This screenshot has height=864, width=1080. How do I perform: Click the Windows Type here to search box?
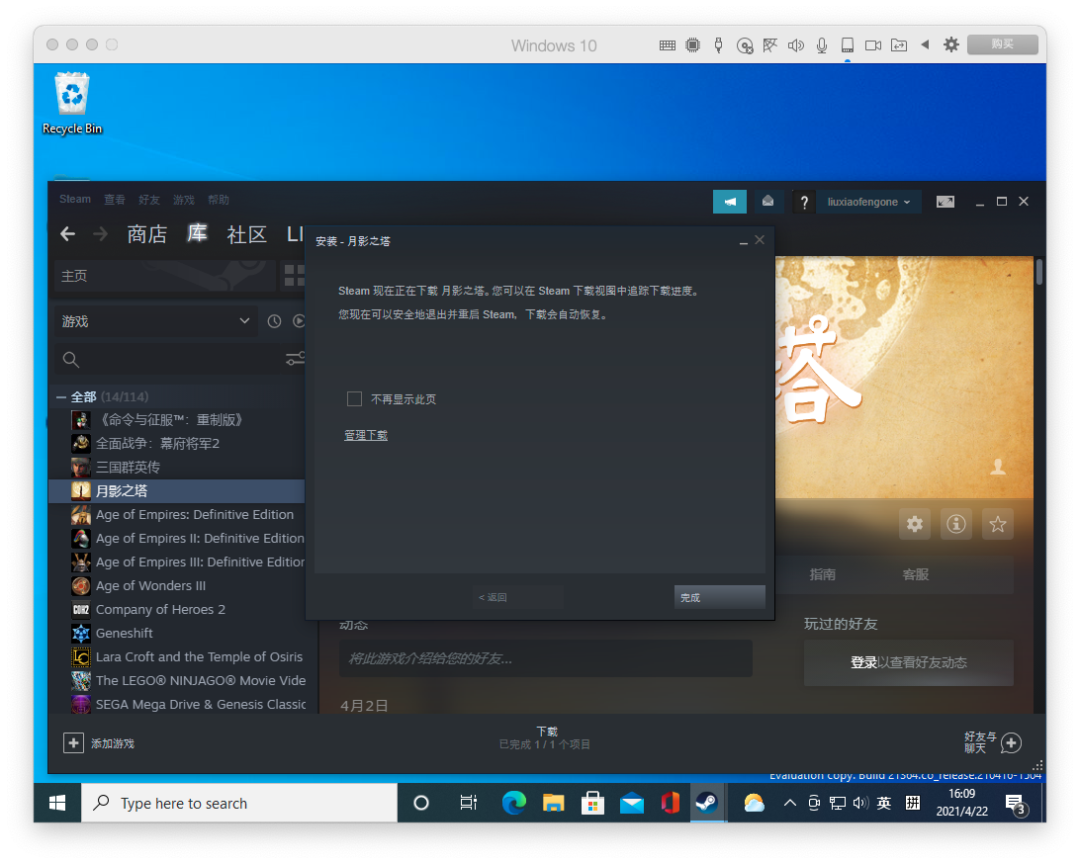point(239,803)
